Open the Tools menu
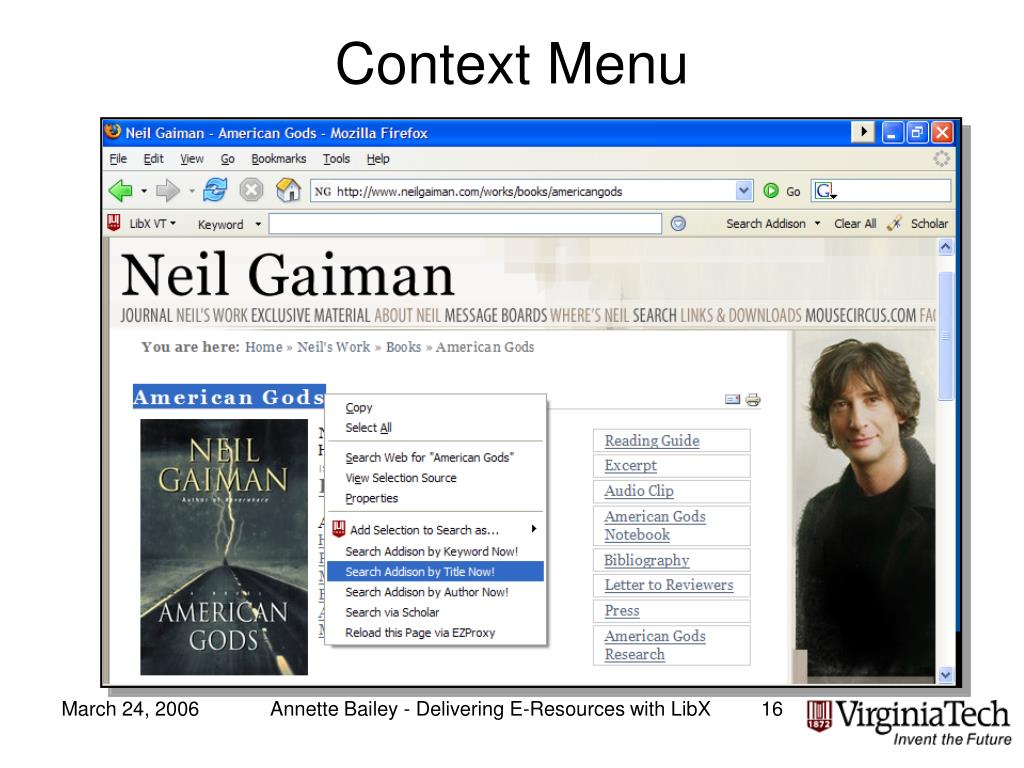 point(336,159)
